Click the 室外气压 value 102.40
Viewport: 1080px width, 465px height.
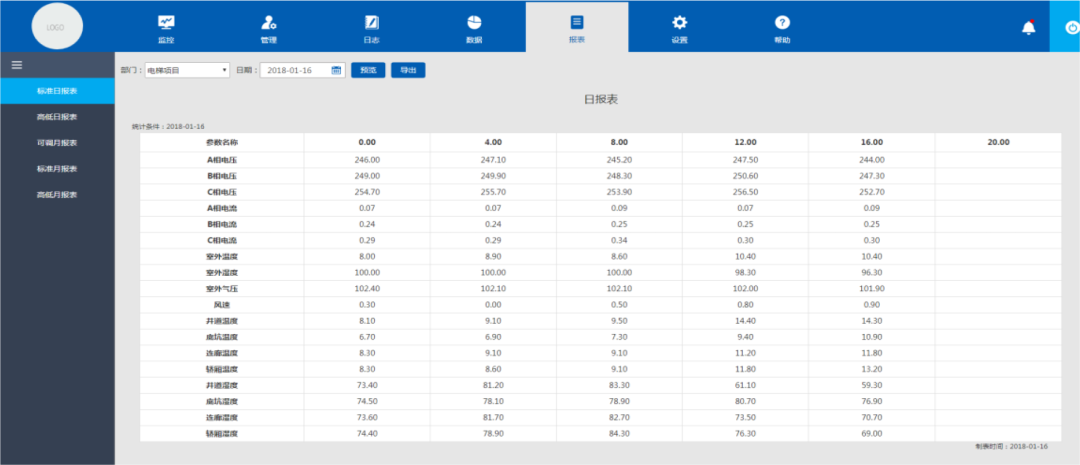[x=367, y=289]
